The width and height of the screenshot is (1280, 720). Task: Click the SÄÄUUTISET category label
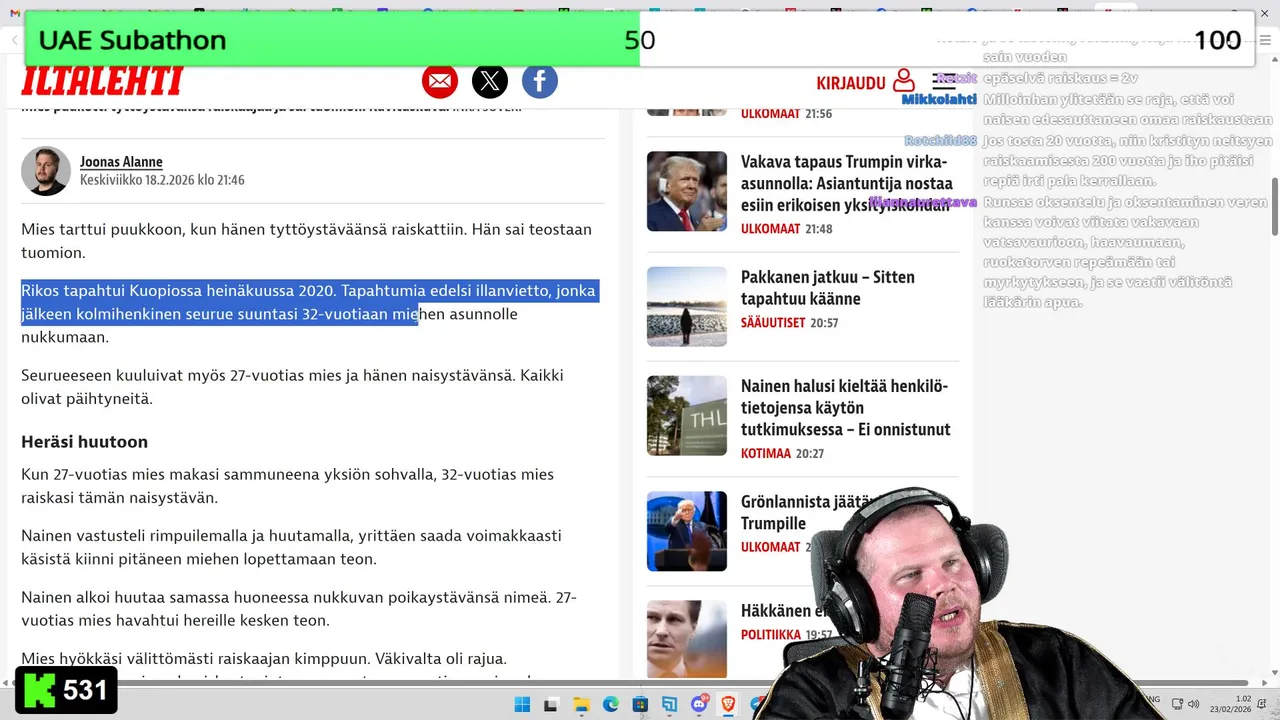point(773,323)
